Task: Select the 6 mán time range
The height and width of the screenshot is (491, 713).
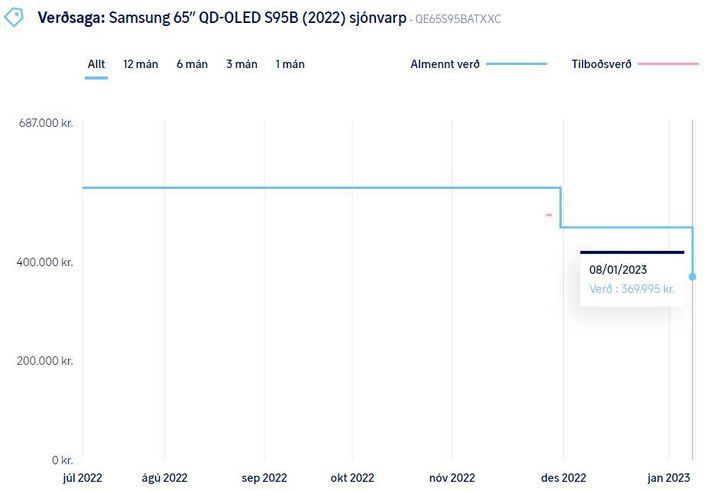Action: pos(192,64)
